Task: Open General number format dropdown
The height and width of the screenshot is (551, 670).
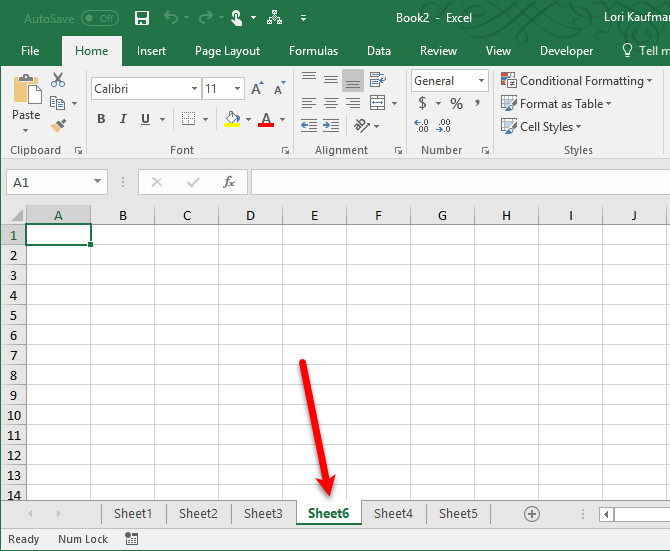Action: point(481,80)
